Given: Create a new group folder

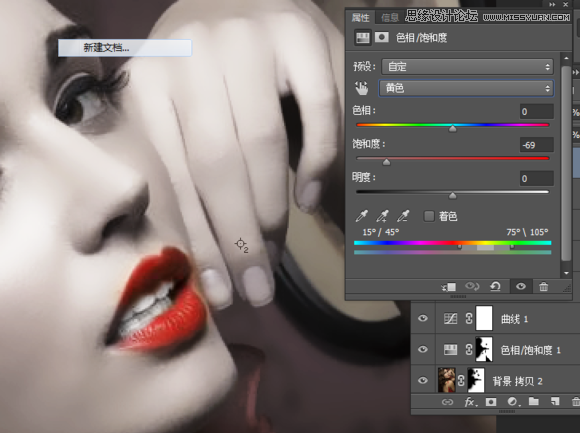Looking at the screenshot, I should coord(533,401).
